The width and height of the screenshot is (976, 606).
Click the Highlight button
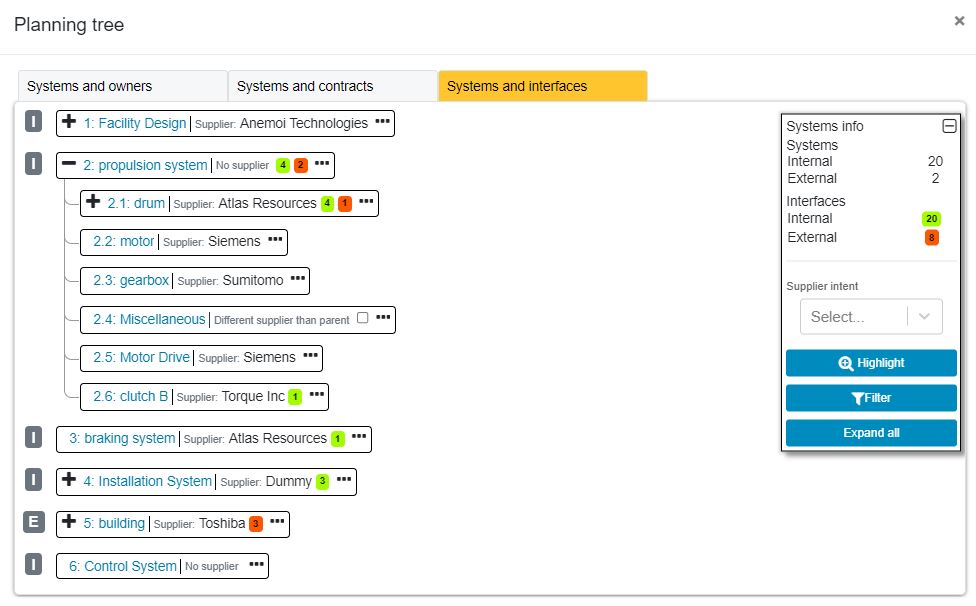click(871, 363)
